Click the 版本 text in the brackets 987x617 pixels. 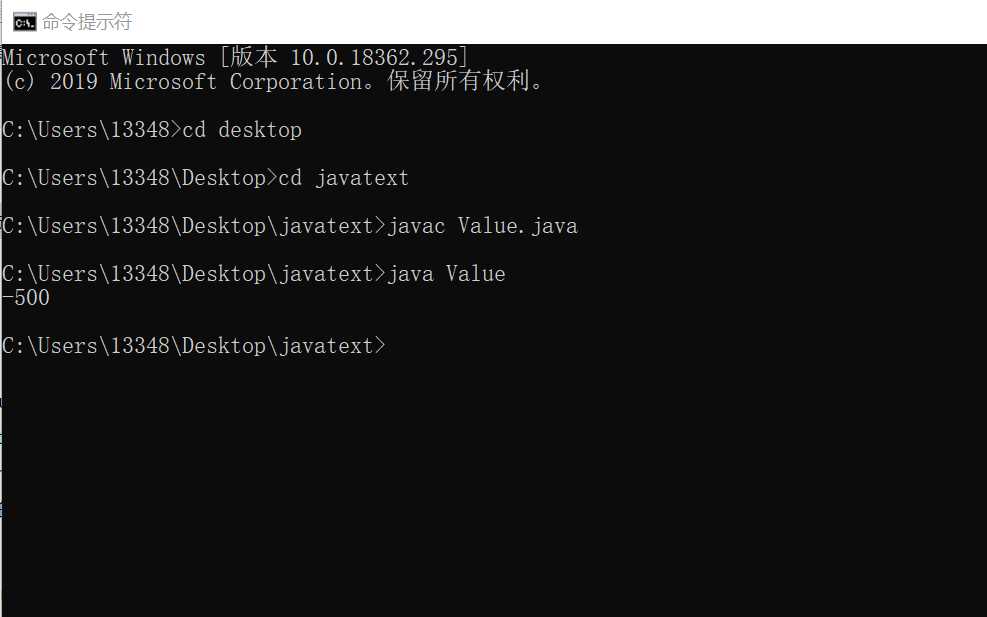(x=254, y=58)
